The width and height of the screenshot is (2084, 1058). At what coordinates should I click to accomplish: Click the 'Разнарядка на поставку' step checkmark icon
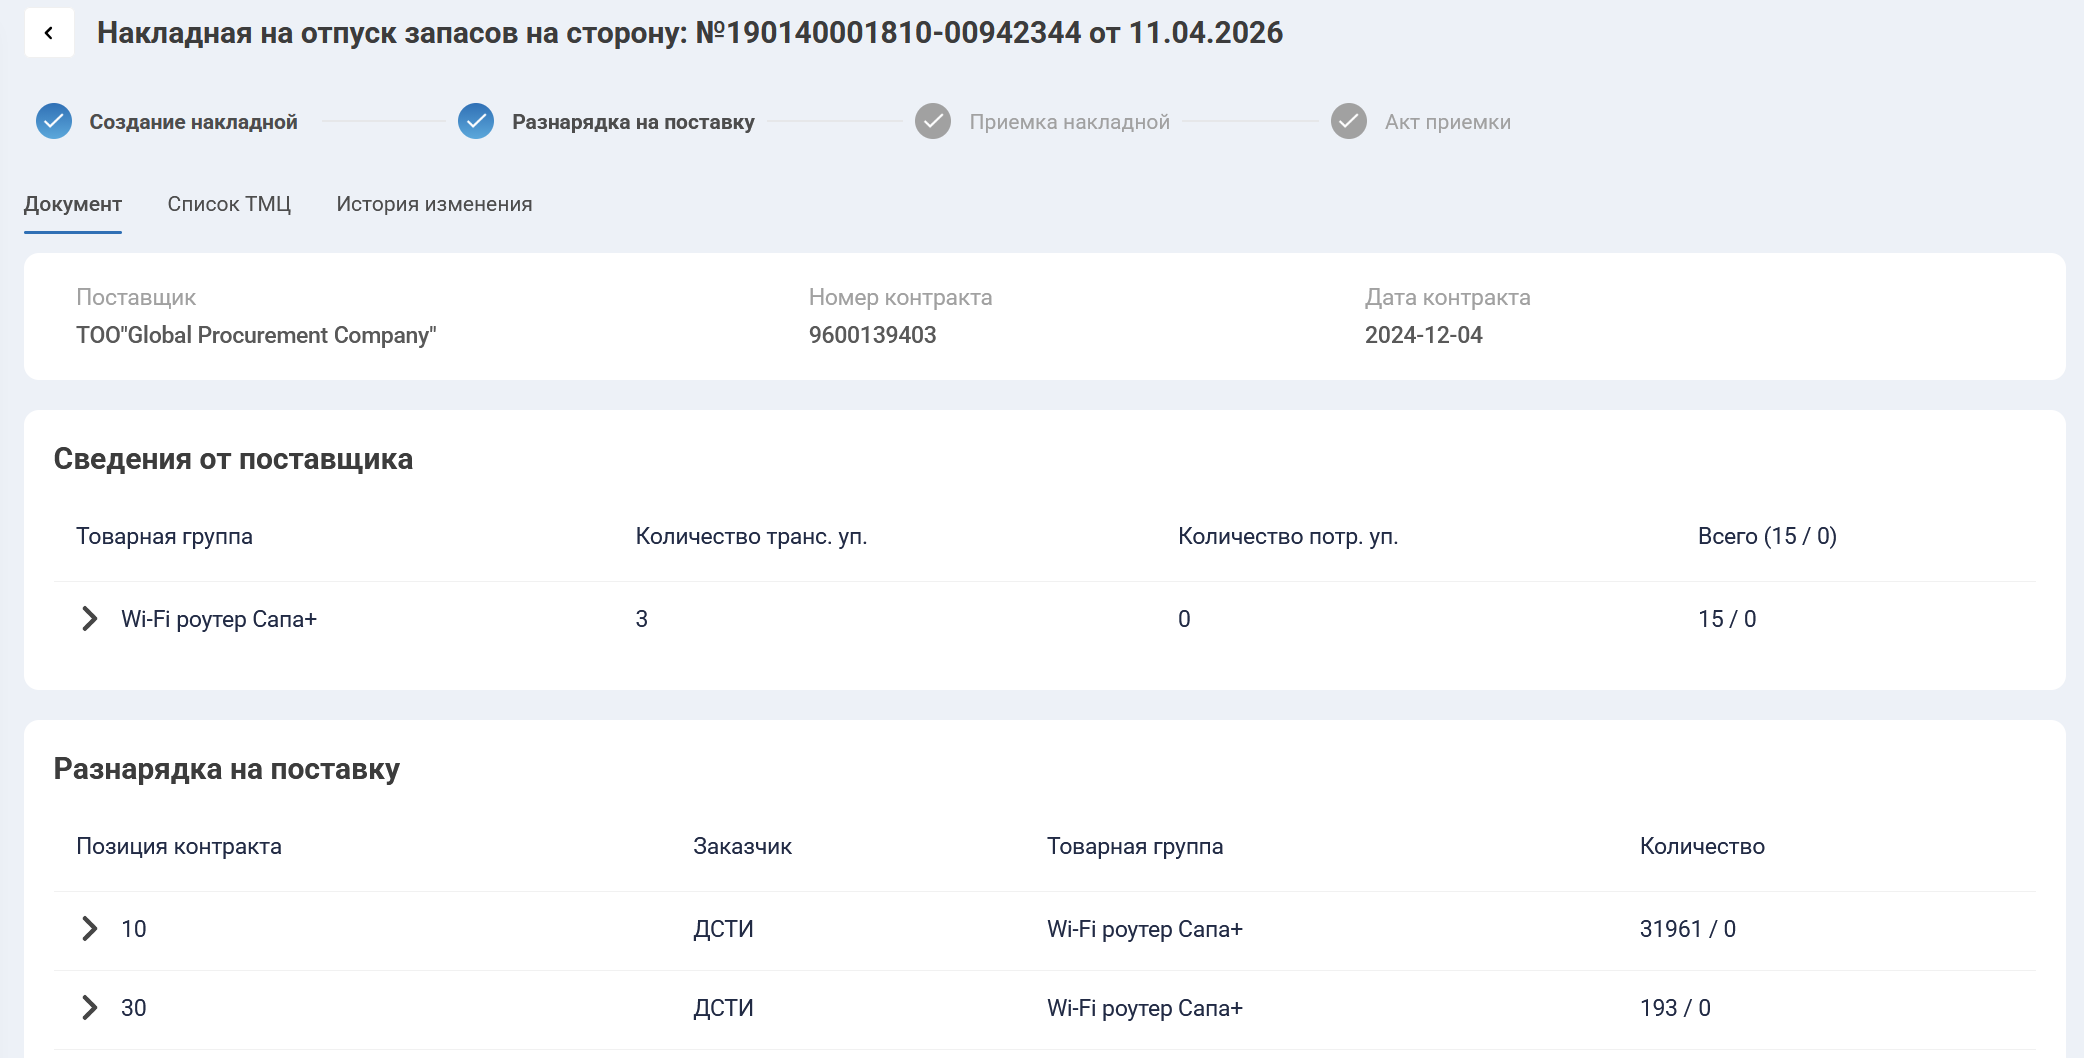[476, 121]
